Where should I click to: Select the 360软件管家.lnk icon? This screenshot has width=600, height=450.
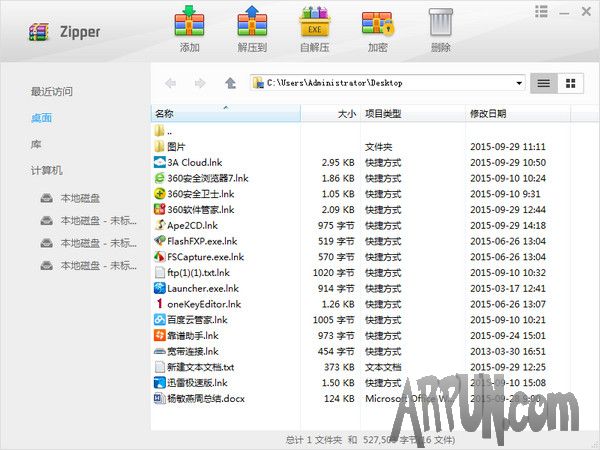click(x=160, y=209)
